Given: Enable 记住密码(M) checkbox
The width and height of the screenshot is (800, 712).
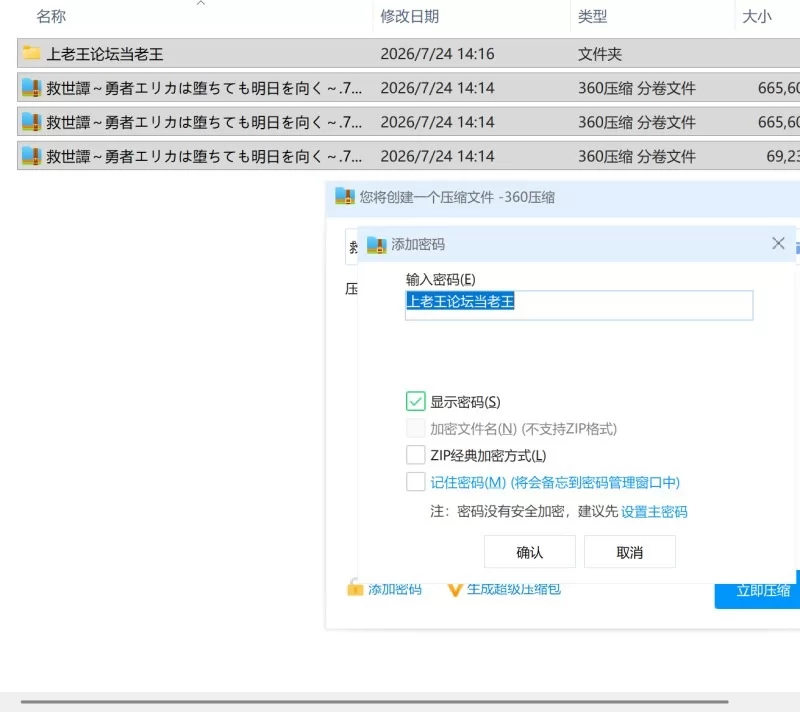Looking at the screenshot, I should 415,482.
